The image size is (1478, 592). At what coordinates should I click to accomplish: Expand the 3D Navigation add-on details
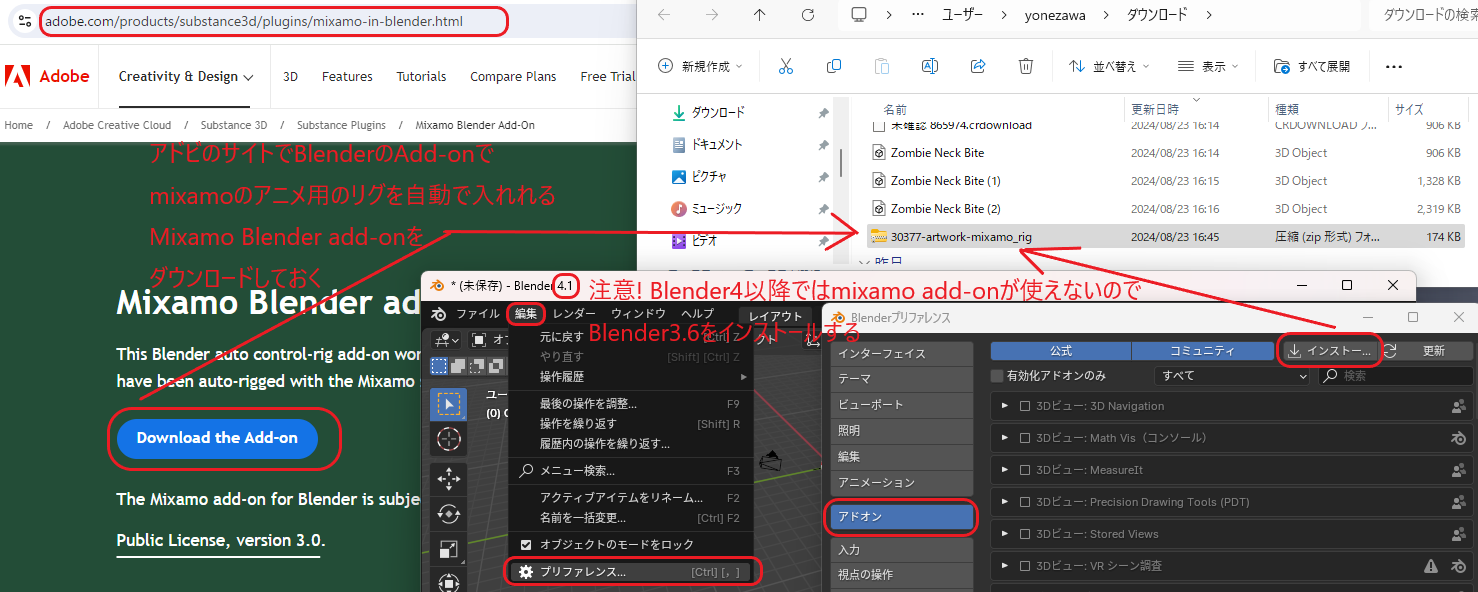pos(1004,406)
